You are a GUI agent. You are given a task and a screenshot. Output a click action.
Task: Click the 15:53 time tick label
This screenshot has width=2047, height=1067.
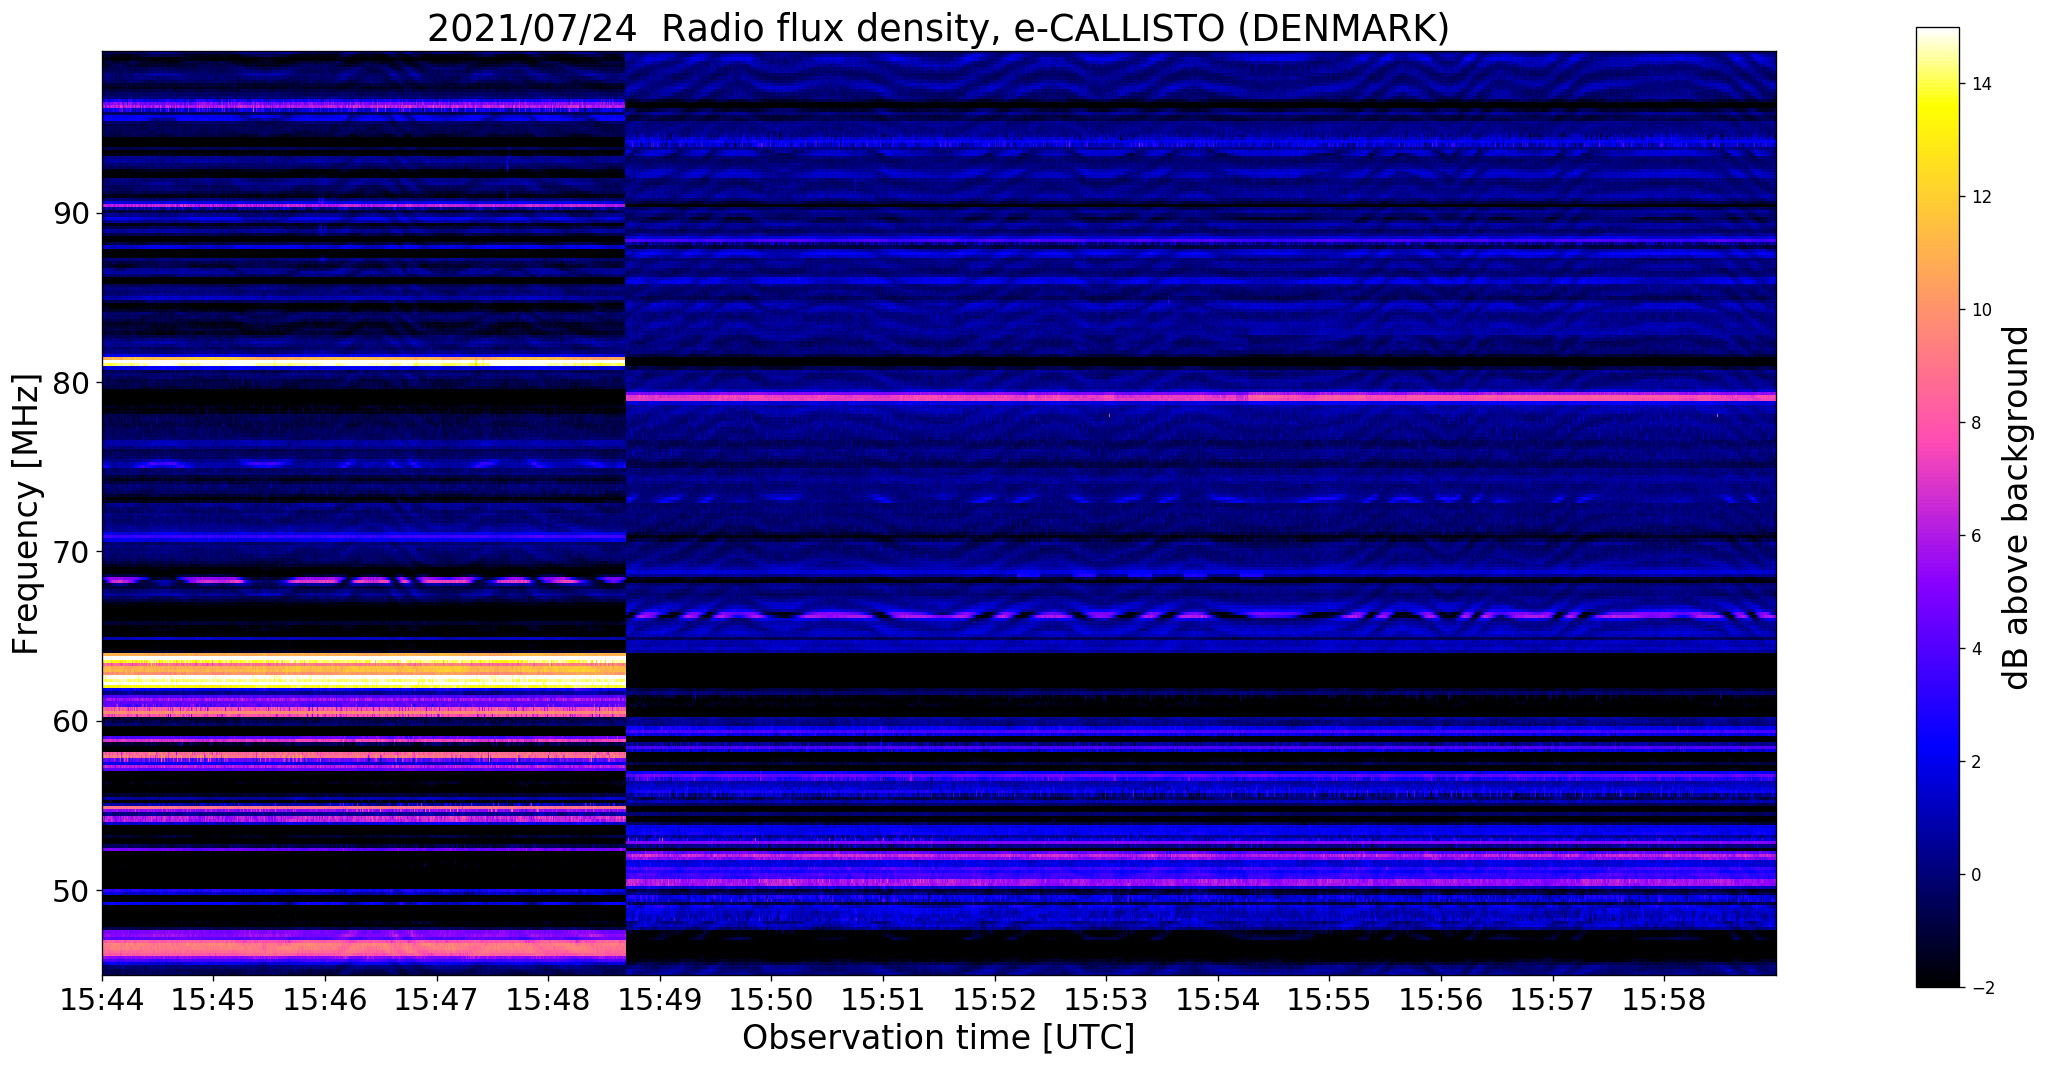tap(1106, 1000)
